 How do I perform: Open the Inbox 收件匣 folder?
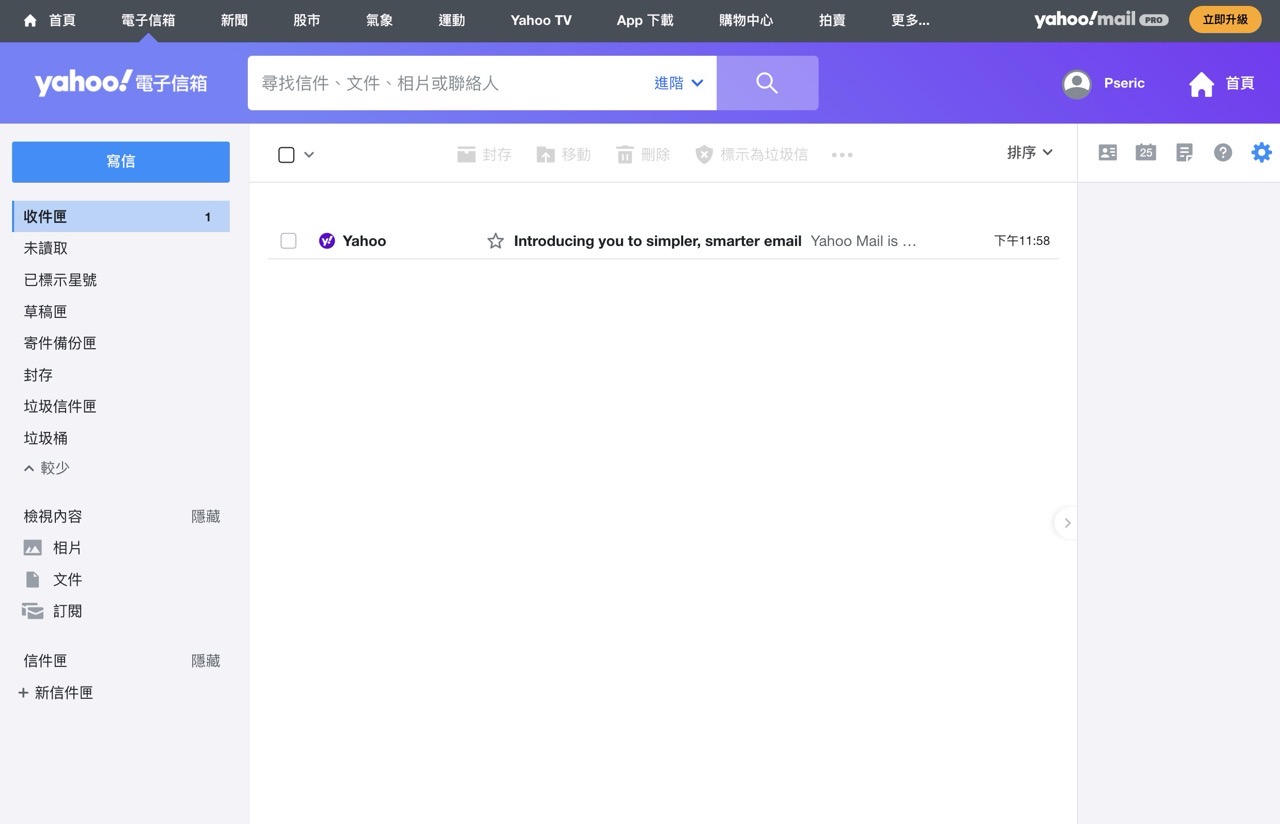121,217
